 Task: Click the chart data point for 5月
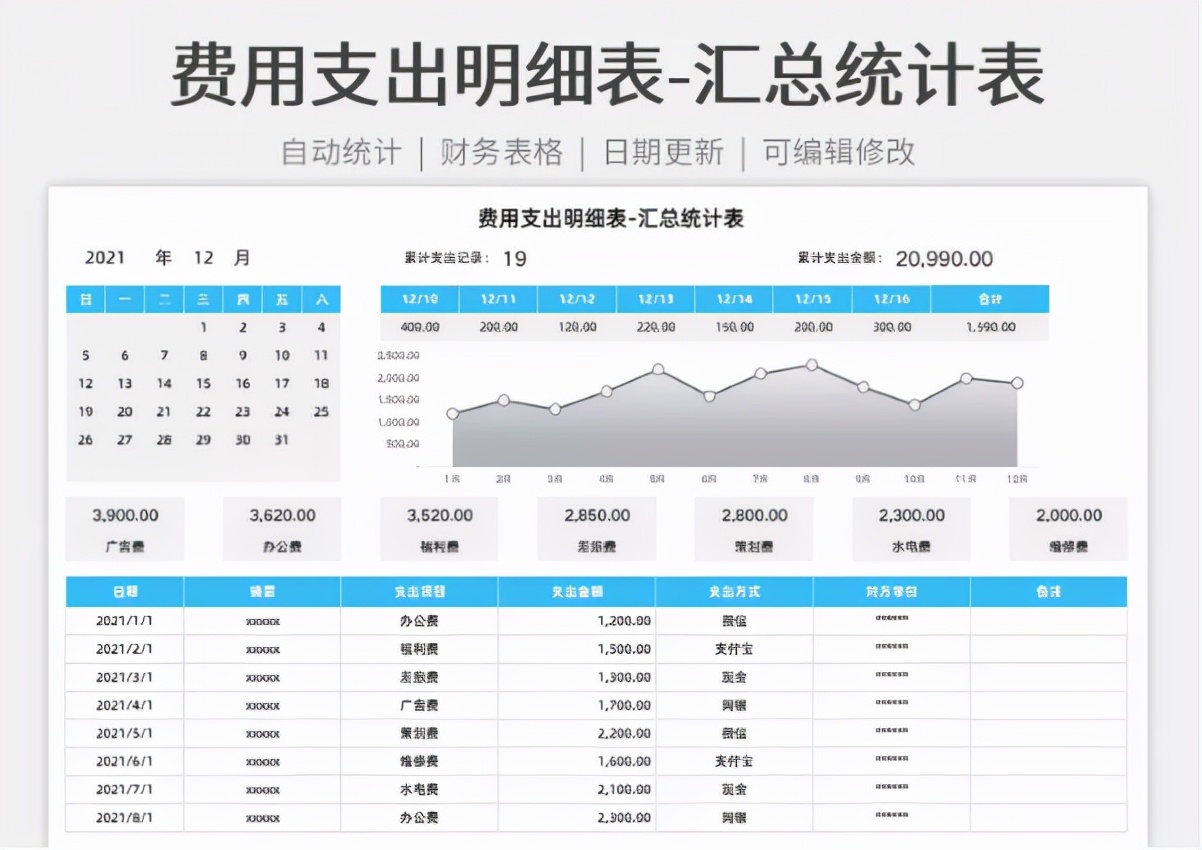point(658,369)
